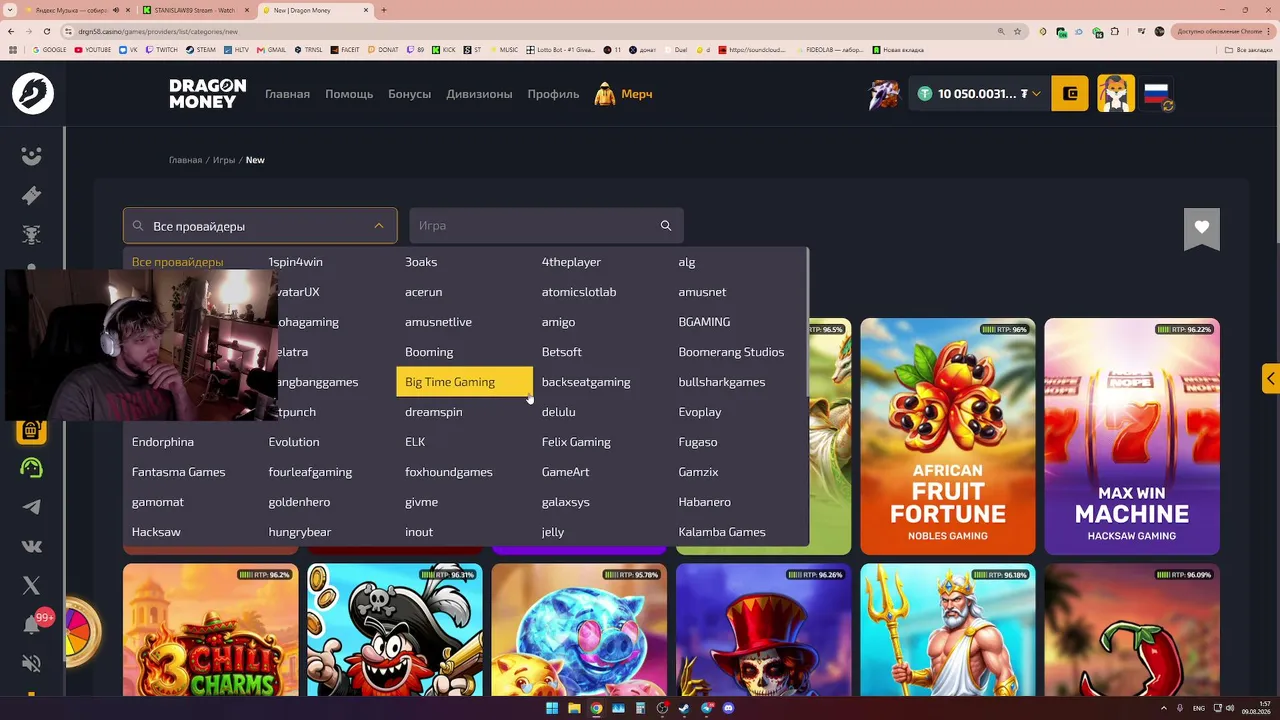Click the Dragon Money round logo icon
Viewport: 1280px width, 720px height.
pyautogui.click(x=33, y=94)
